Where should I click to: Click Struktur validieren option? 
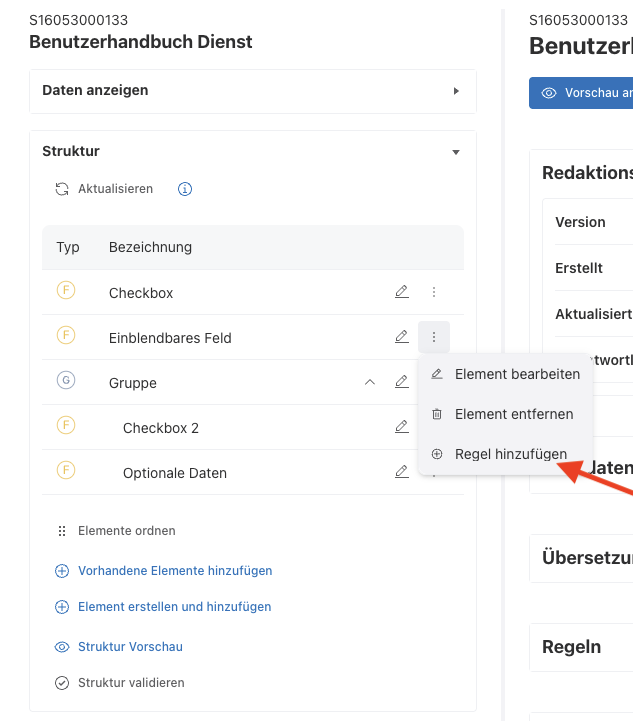(x=130, y=683)
